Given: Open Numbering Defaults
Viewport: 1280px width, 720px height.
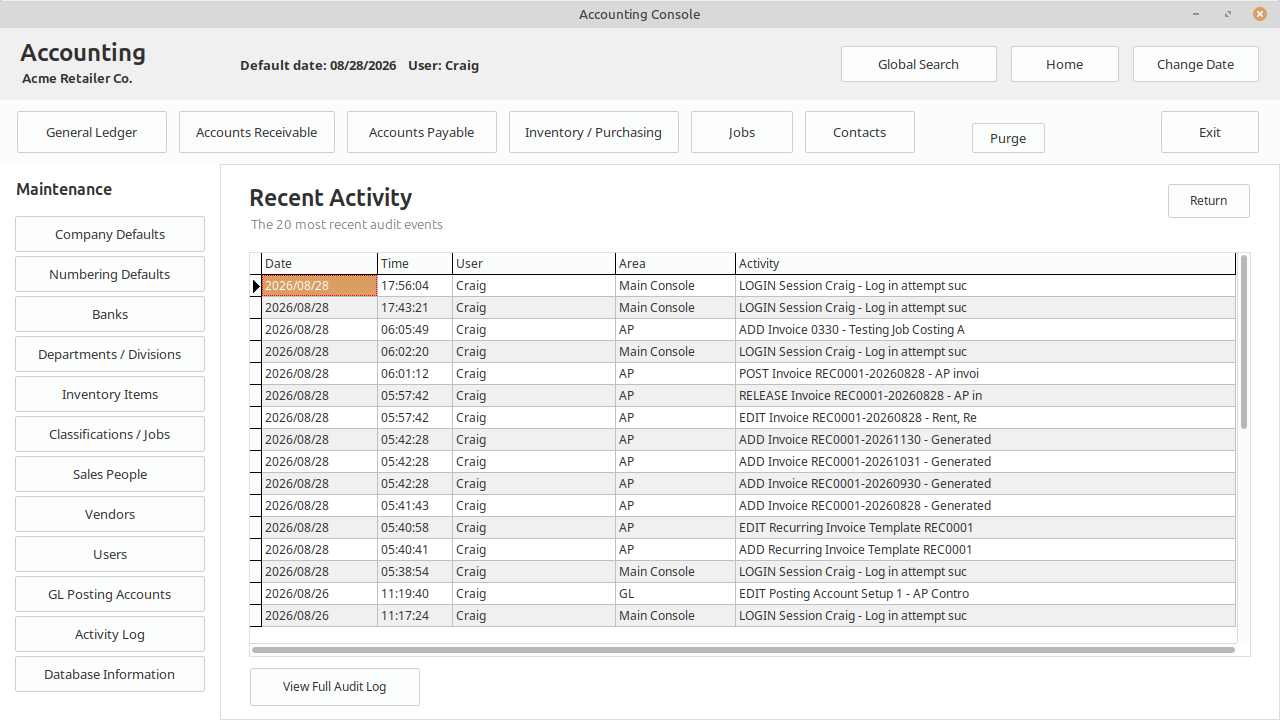Looking at the screenshot, I should pos(110,274).
